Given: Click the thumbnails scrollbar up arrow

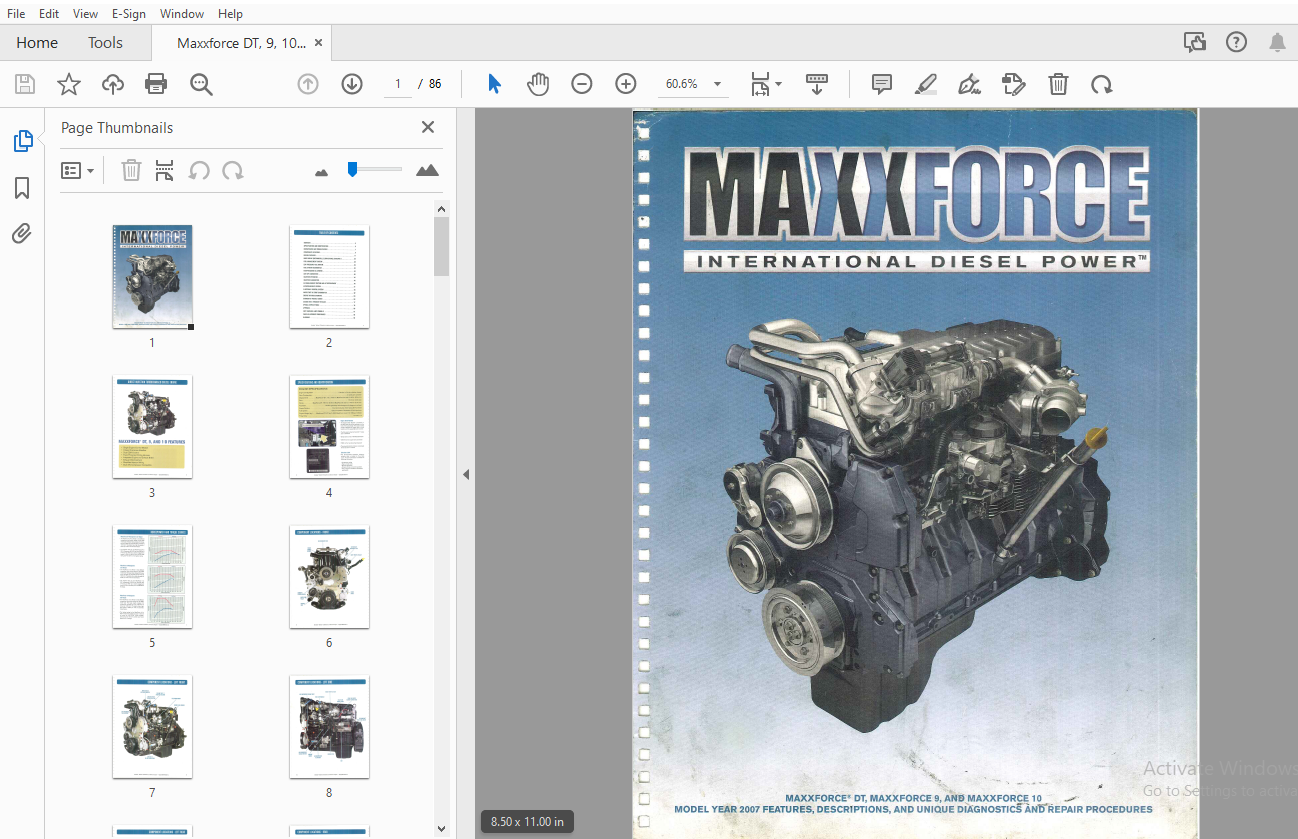Looking at the screenshot, I should [x=442, y=209].
